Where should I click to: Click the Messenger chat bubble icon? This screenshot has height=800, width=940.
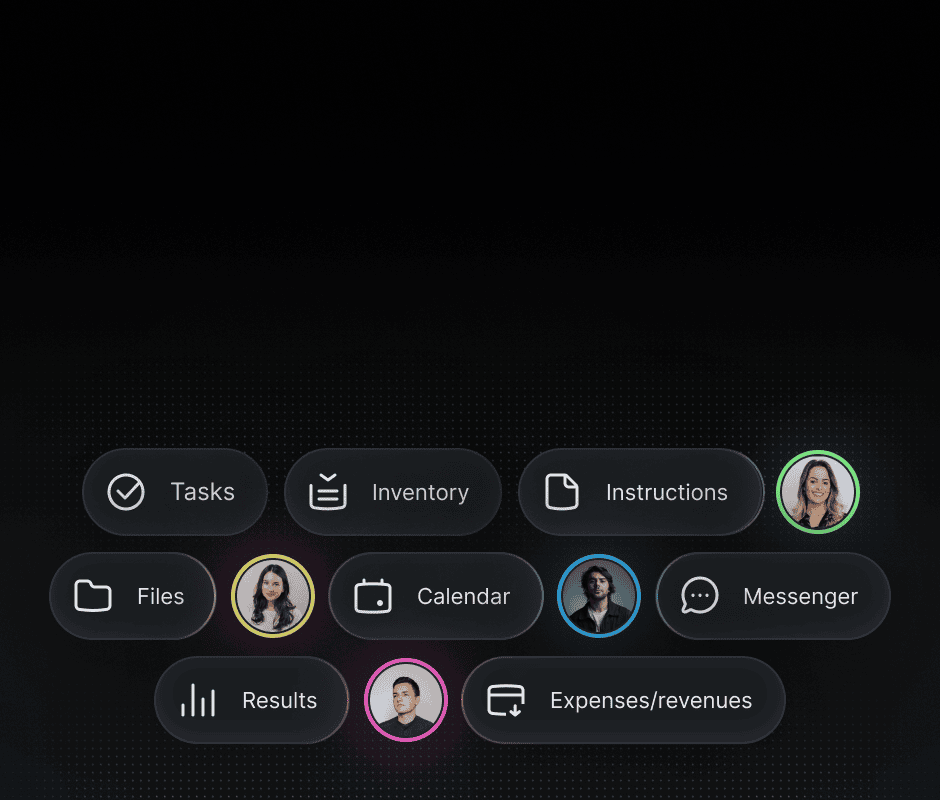pyautogui.click(x=700, y=596)
